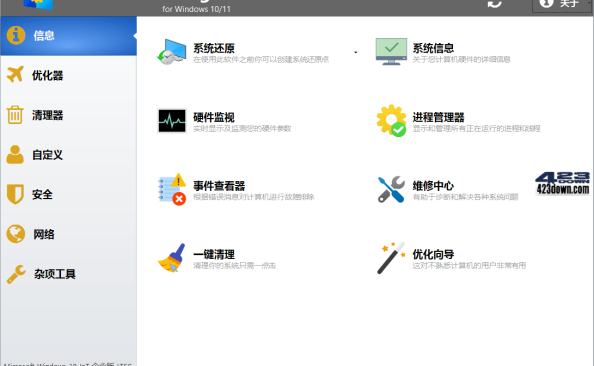Viewport: 594px width, 366px height.
Task: Open the 网络 sidebar section
Action: (69, 234)
